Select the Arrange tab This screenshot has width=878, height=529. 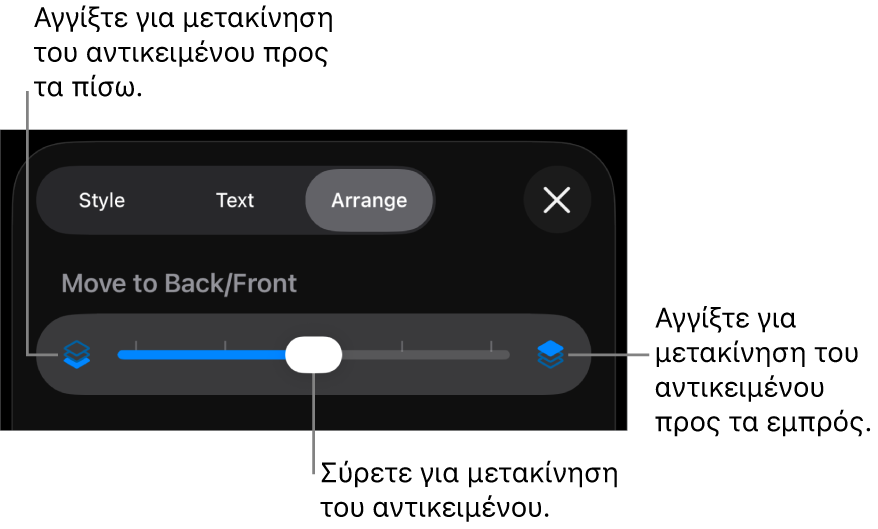(369, 200)
